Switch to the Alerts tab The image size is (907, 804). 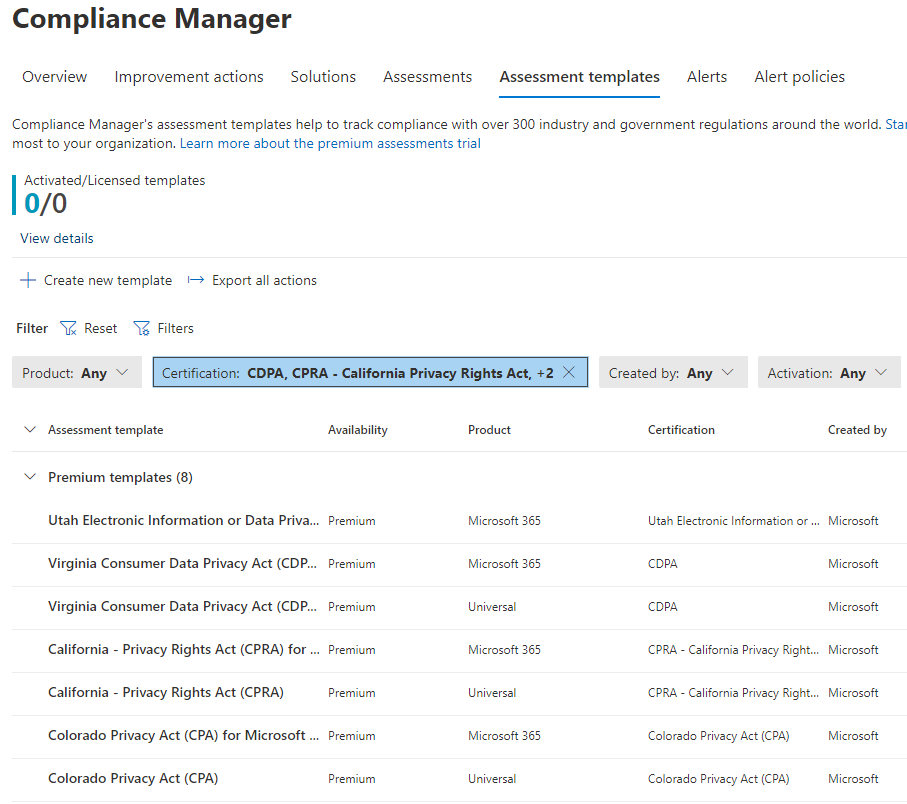click(x=707, y=77)
